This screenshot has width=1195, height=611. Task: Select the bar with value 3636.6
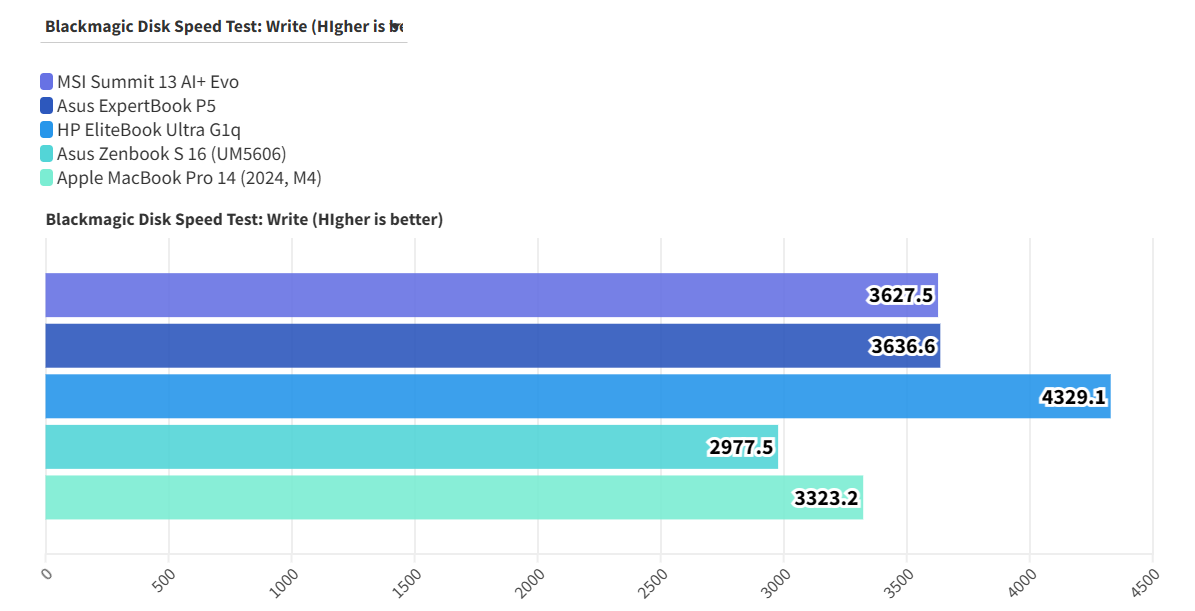[492, 346]
